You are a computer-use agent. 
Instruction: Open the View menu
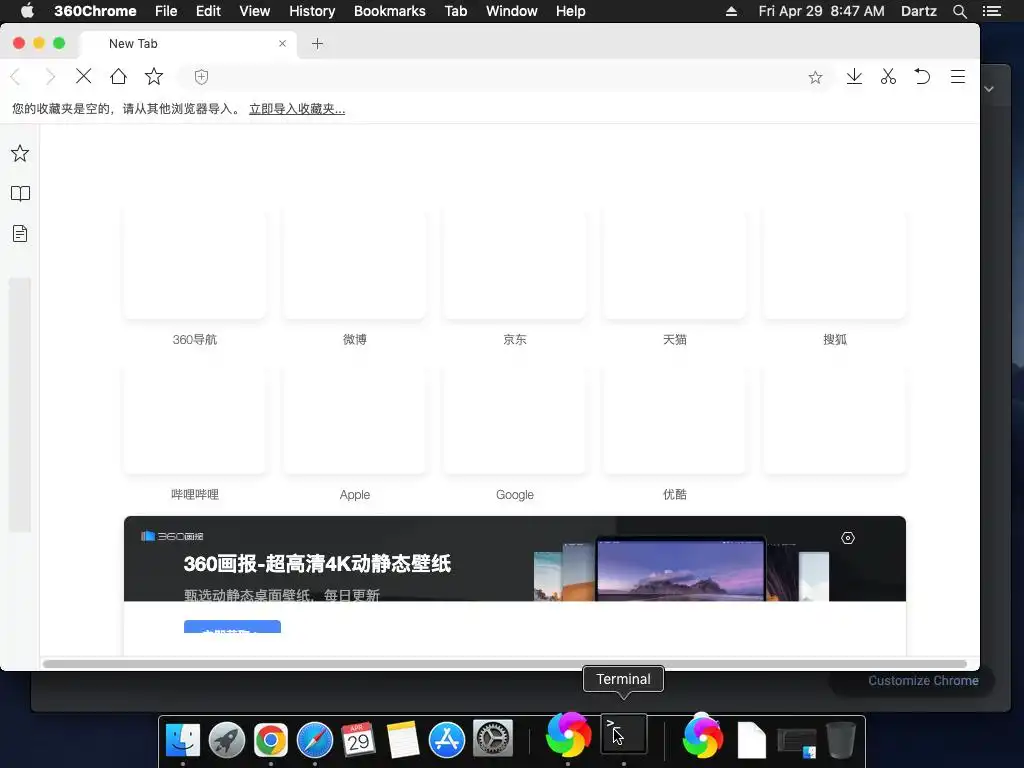pos(255,11)
